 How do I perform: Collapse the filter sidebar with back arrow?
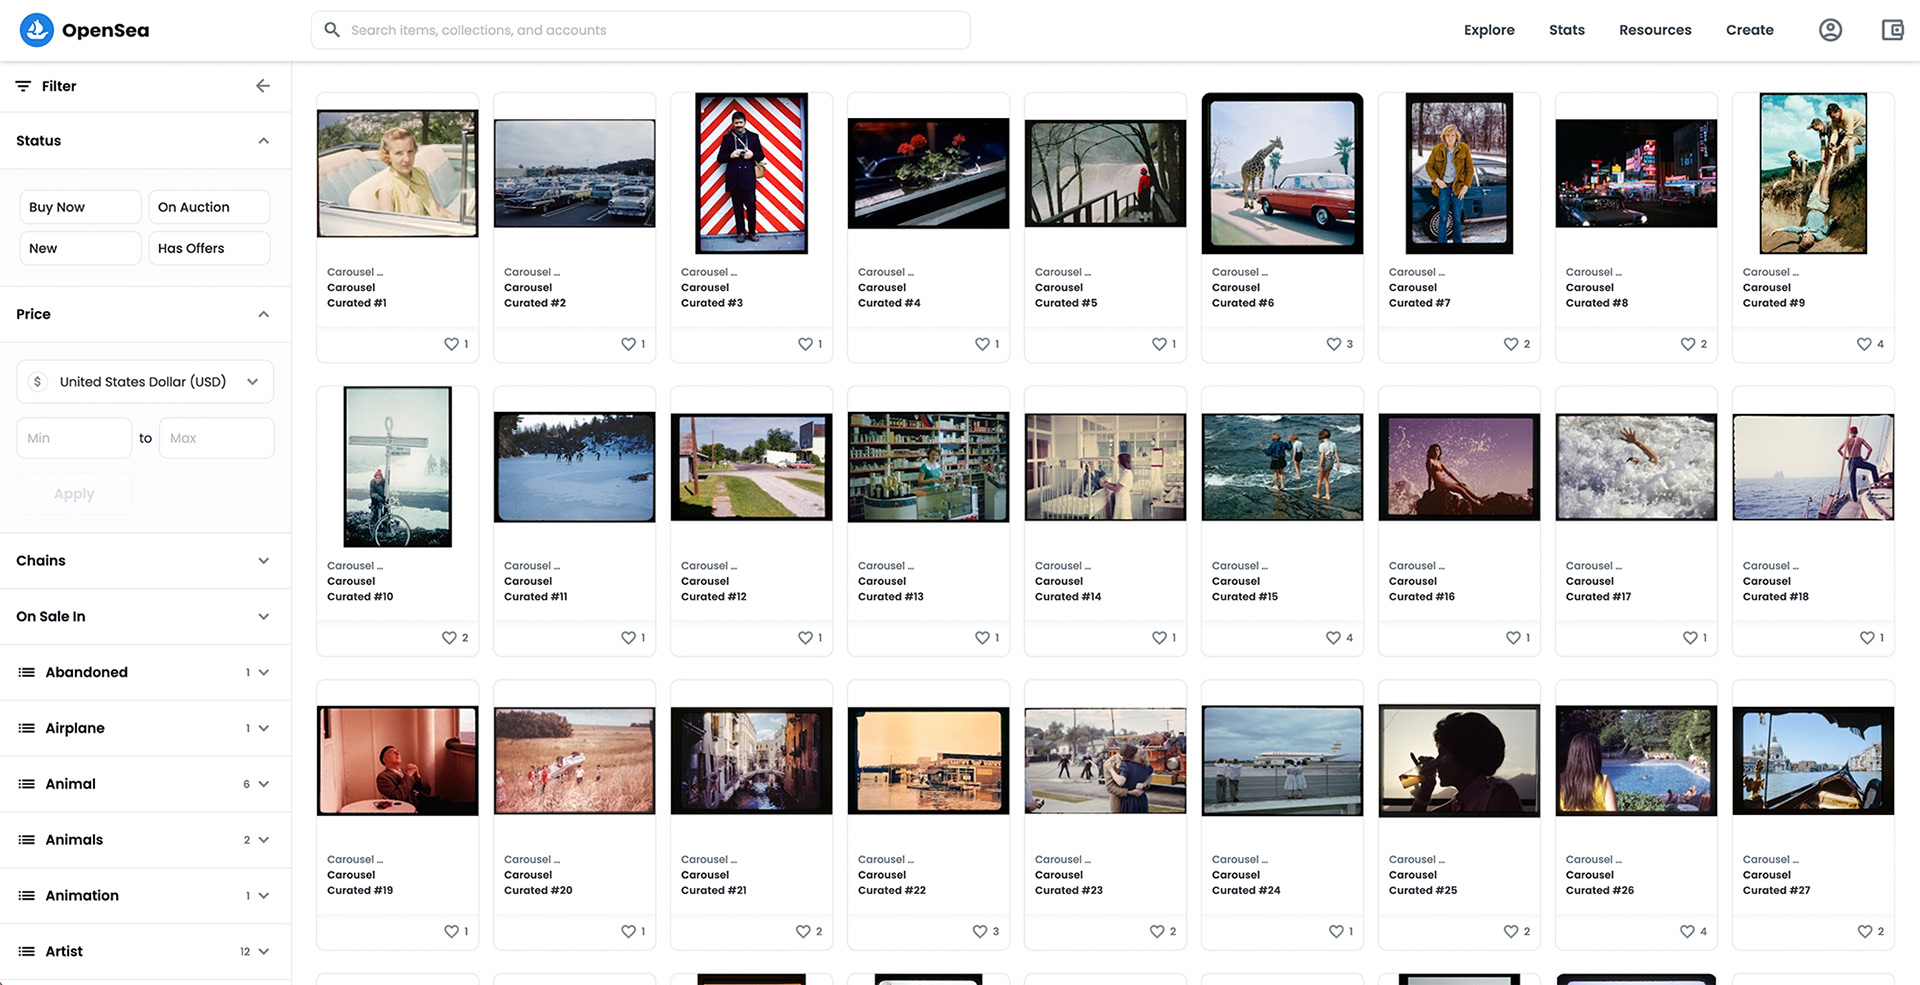pos(263,86)
